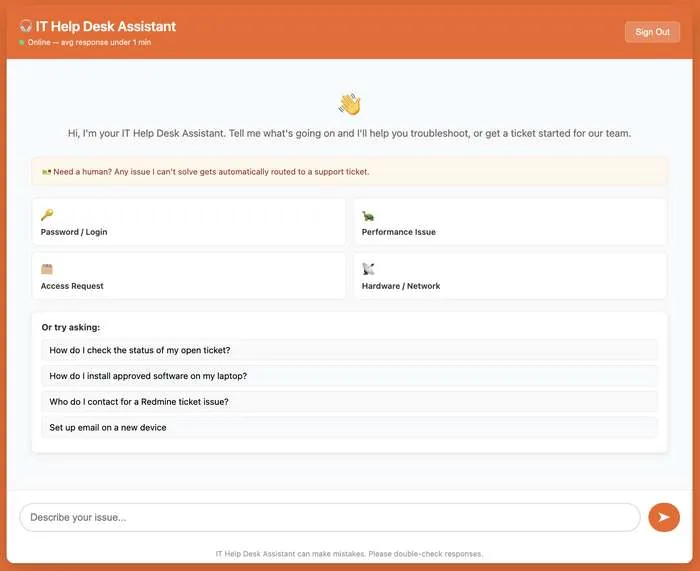
Task: Click the headset icon beside IT Help Desk Assistant
Action: pyautogui.click(x=25, y=26)
